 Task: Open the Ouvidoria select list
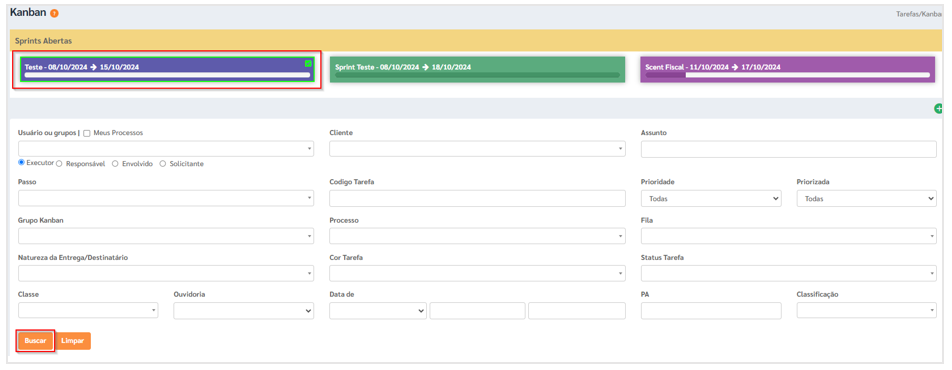pyautogui.click(x=243, y=310)
